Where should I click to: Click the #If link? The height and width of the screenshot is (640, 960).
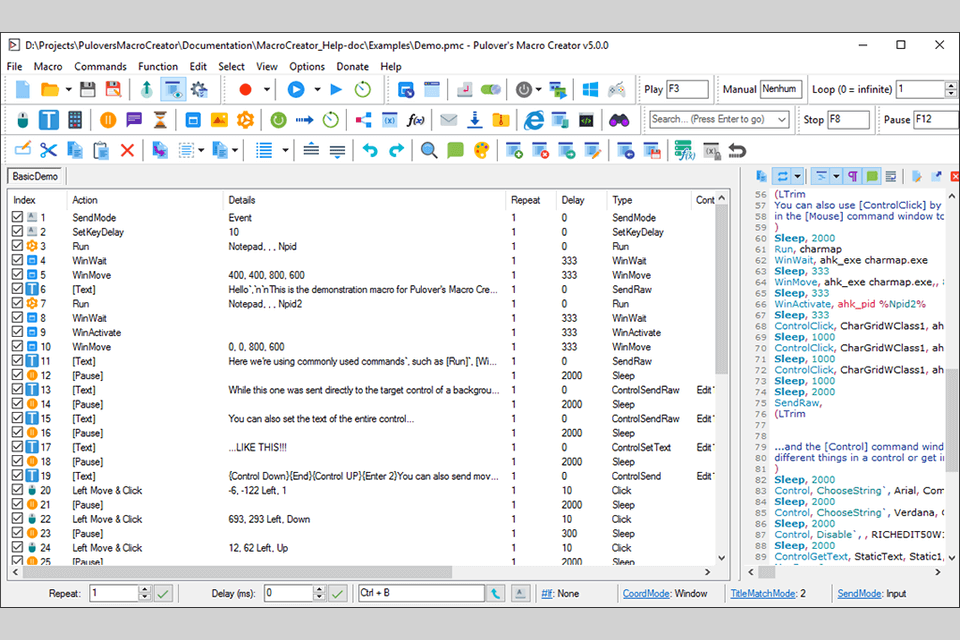pos(547,593)
